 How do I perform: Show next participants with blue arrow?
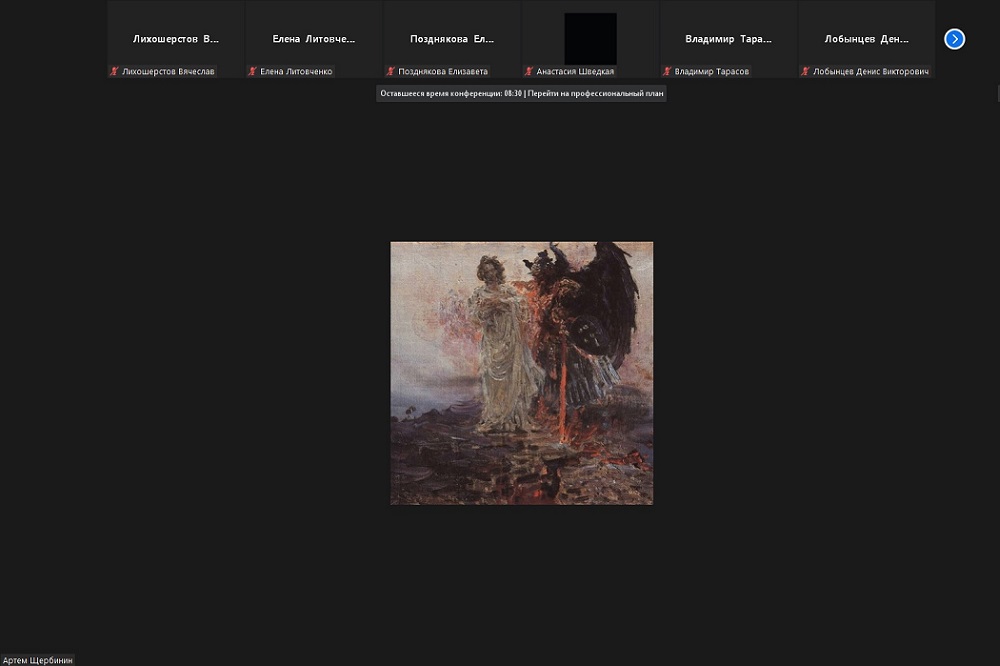coord(954,39)
